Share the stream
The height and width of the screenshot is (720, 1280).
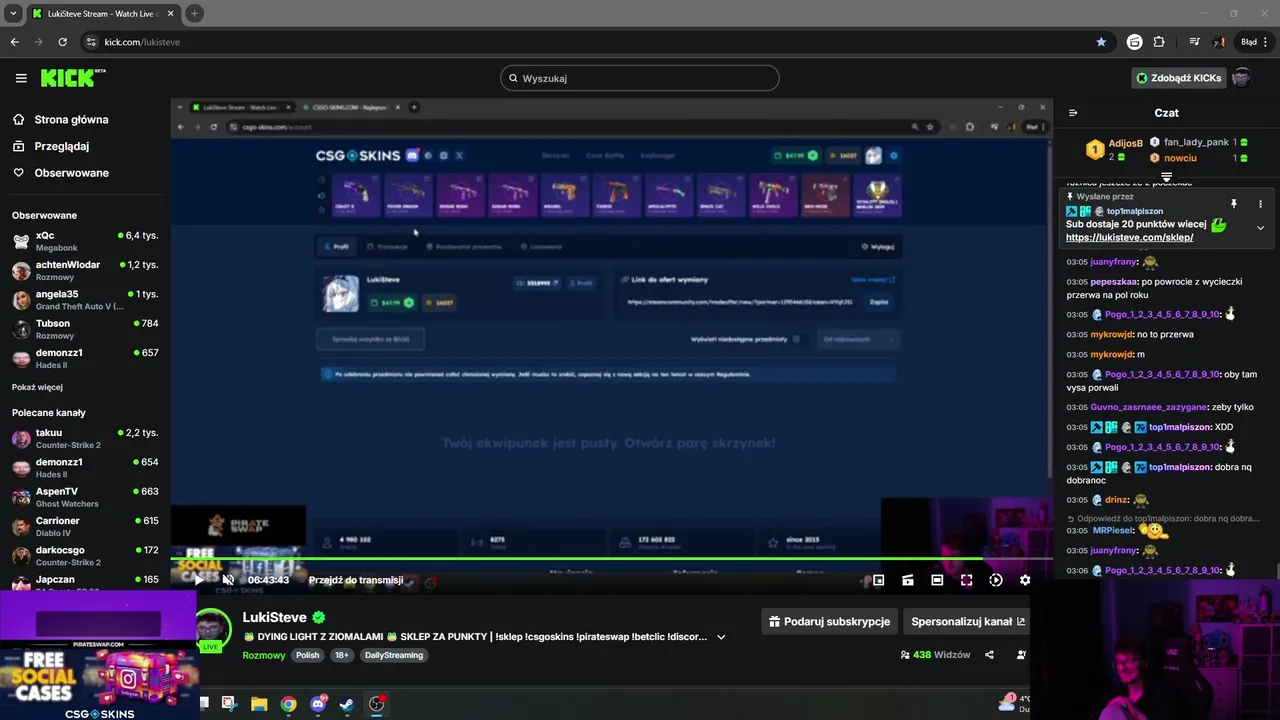coord(989,655)
